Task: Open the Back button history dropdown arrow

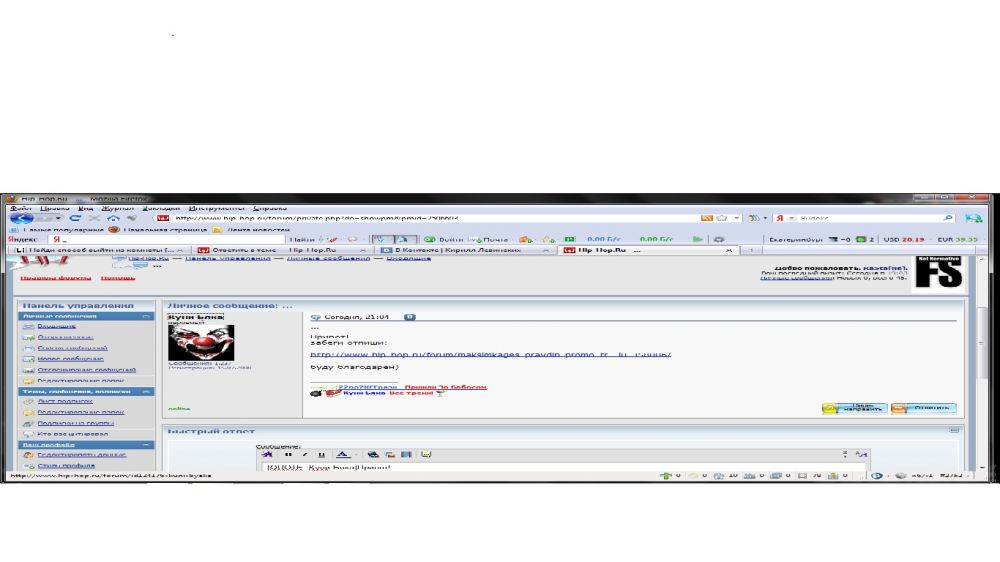Action: (58, 218)
